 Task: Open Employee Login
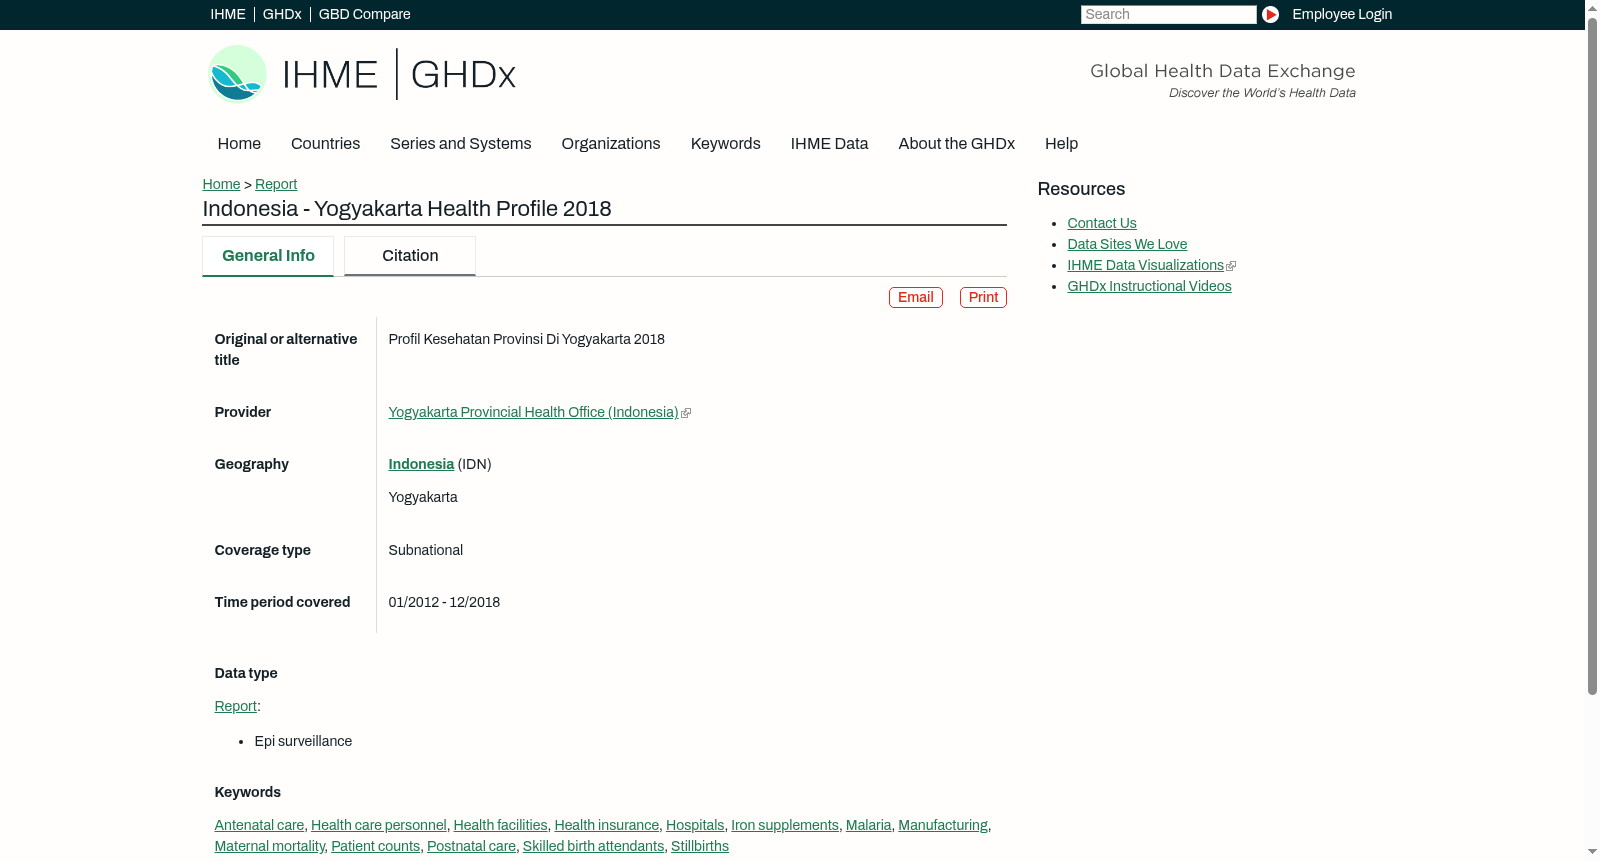1342,14
